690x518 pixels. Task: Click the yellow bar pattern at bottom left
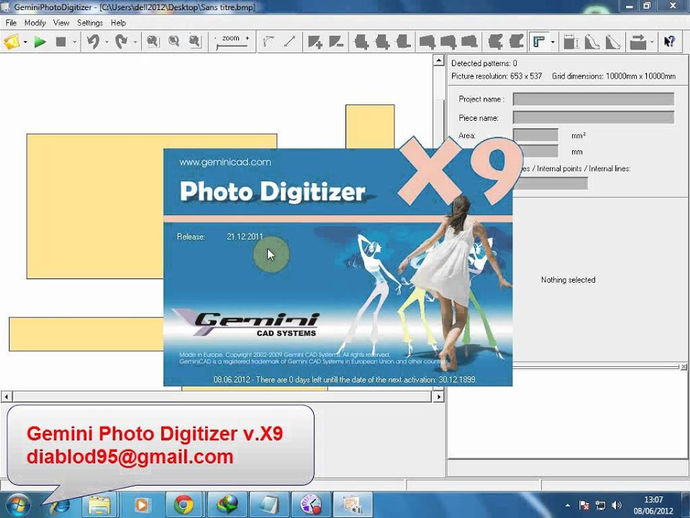(x=86, y=334)
